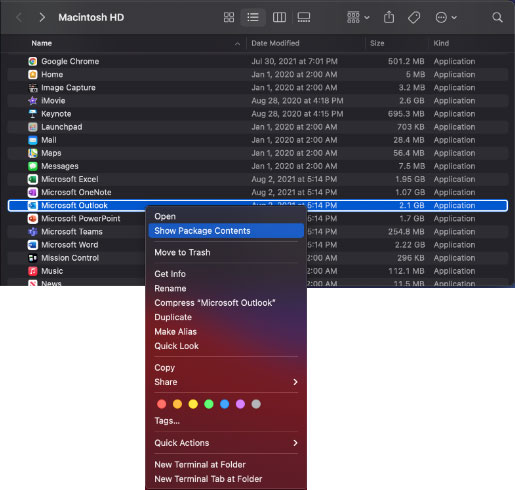Click the Share toolbar icon
515x490 pixels.
pos(389,17)
